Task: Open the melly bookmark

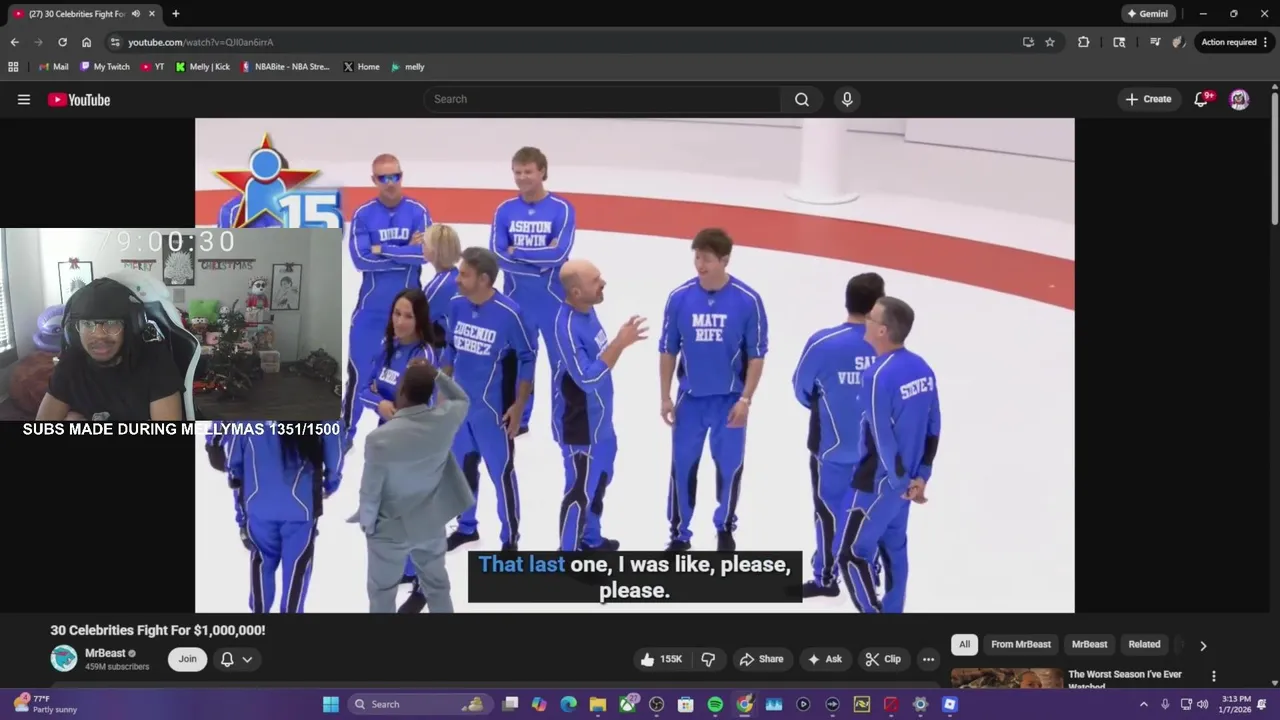Action: (407, 67)
